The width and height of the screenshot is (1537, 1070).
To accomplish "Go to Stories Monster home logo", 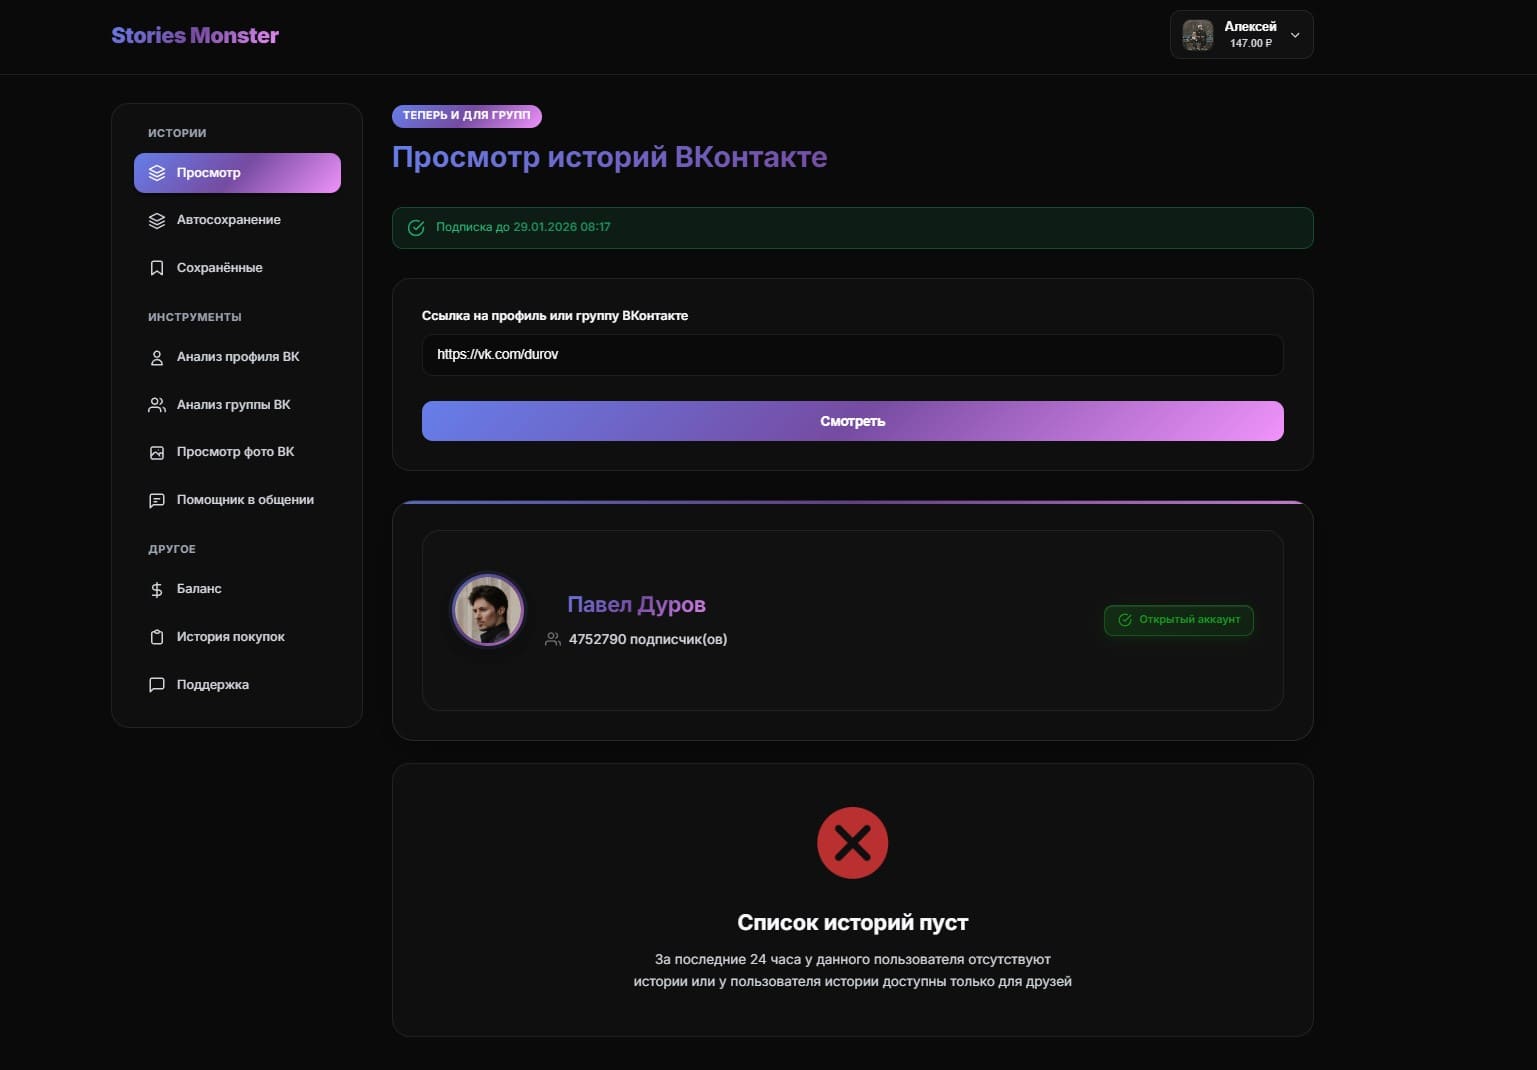I will coord(195,36).
